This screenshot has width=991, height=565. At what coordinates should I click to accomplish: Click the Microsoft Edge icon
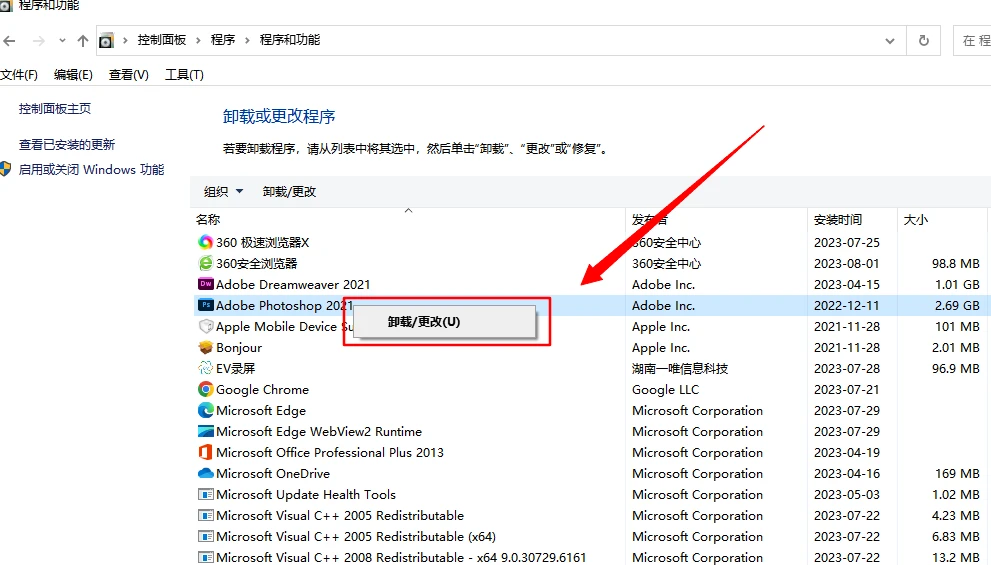205,410
